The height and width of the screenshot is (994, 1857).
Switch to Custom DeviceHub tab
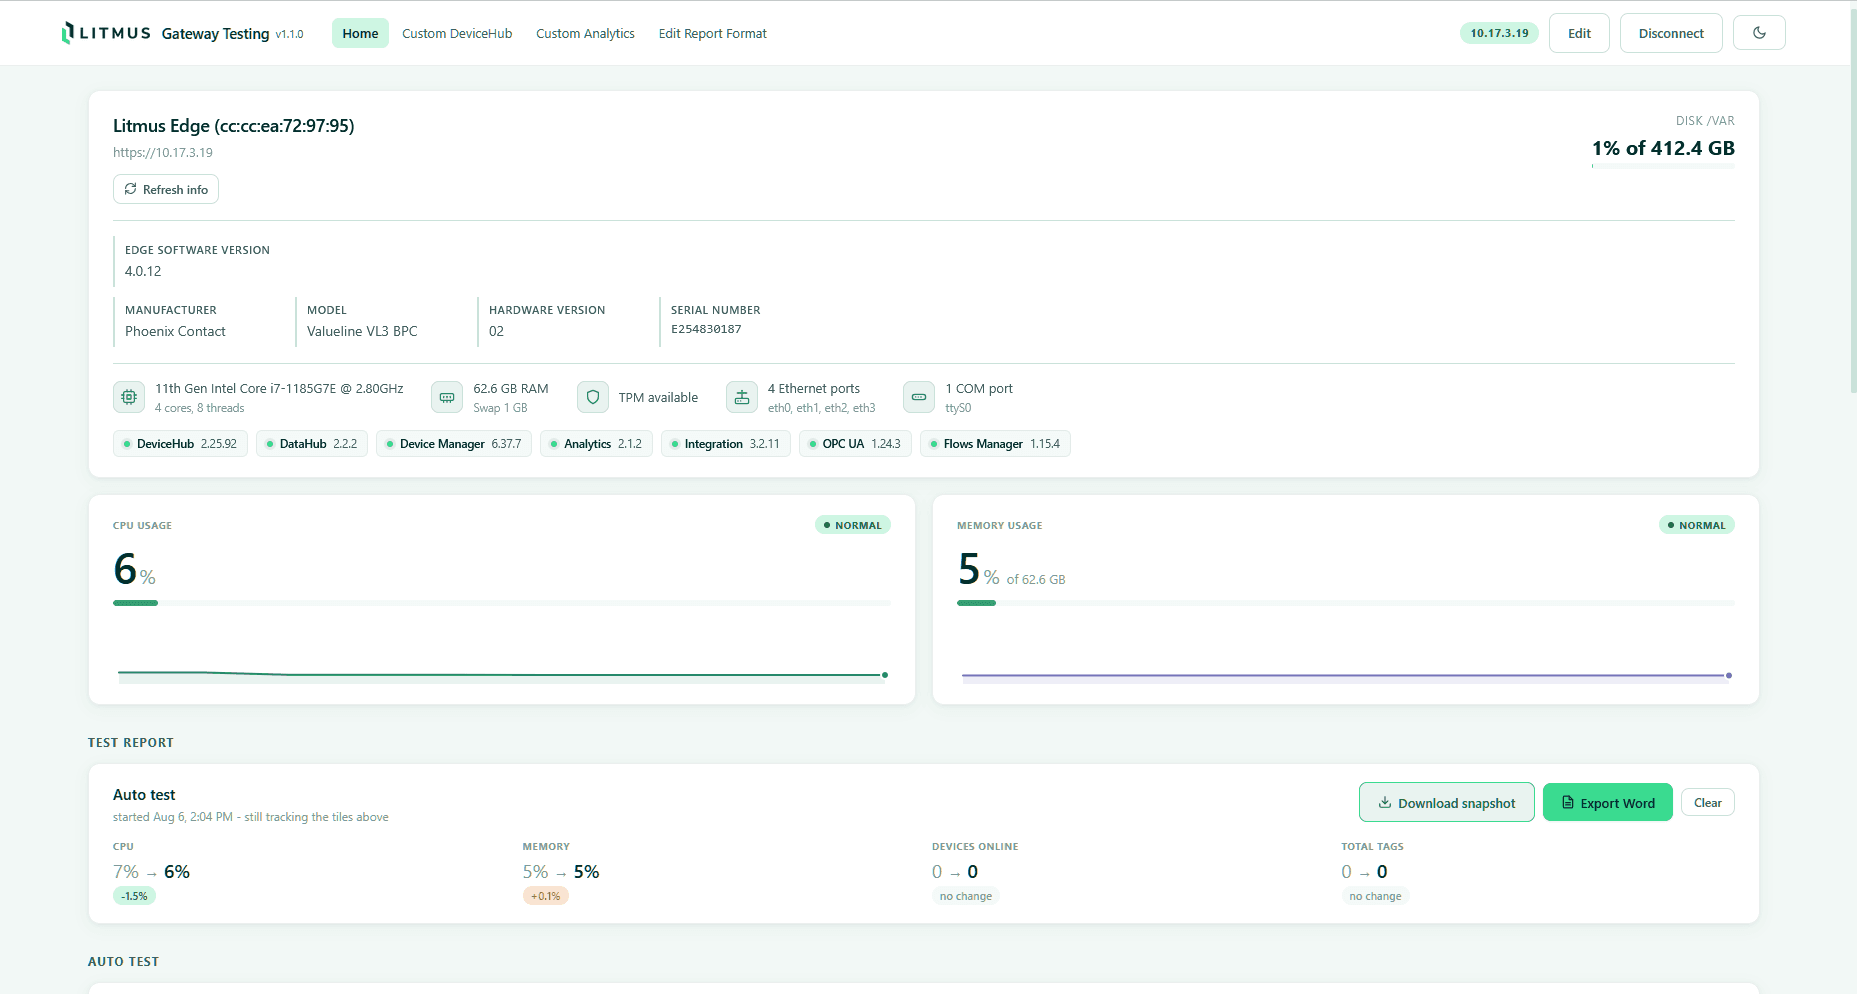pyautogui.click(x=457, y=33)
